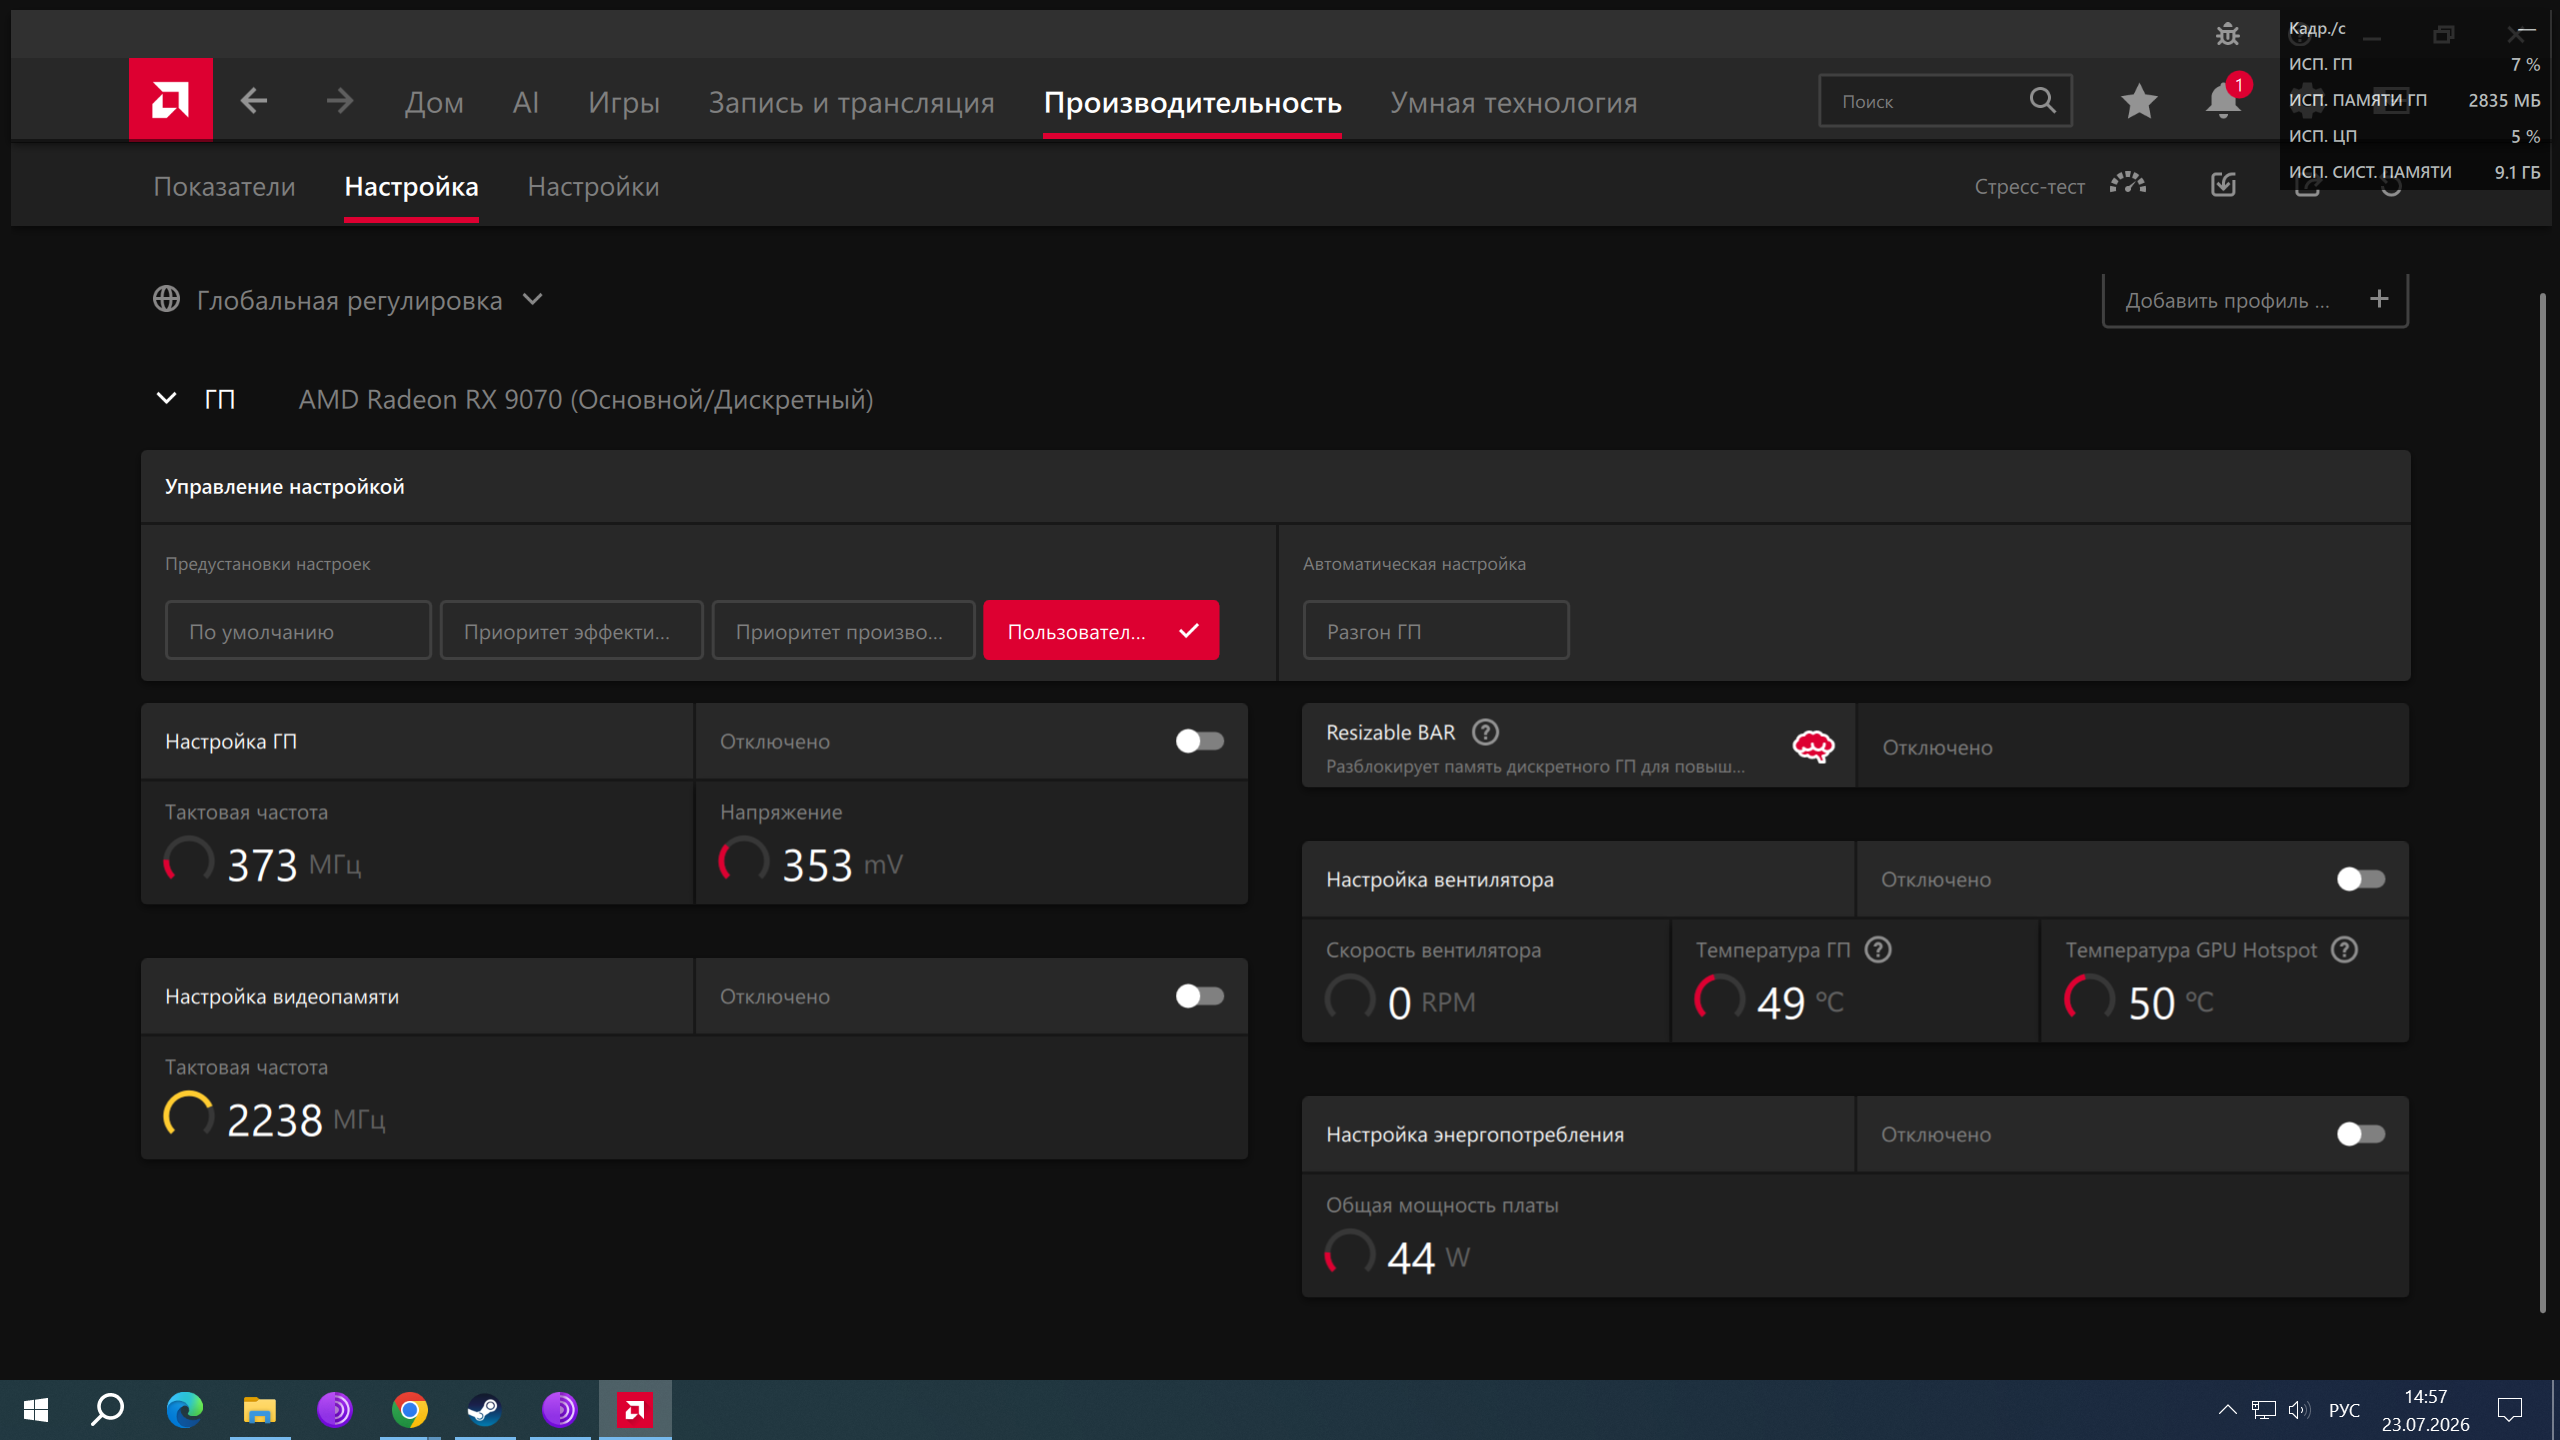Click the 49 °C GPU temperature value
Image resolution: width=2560 pixels, height=1440 pixels.
(x=1800, y=1002)
